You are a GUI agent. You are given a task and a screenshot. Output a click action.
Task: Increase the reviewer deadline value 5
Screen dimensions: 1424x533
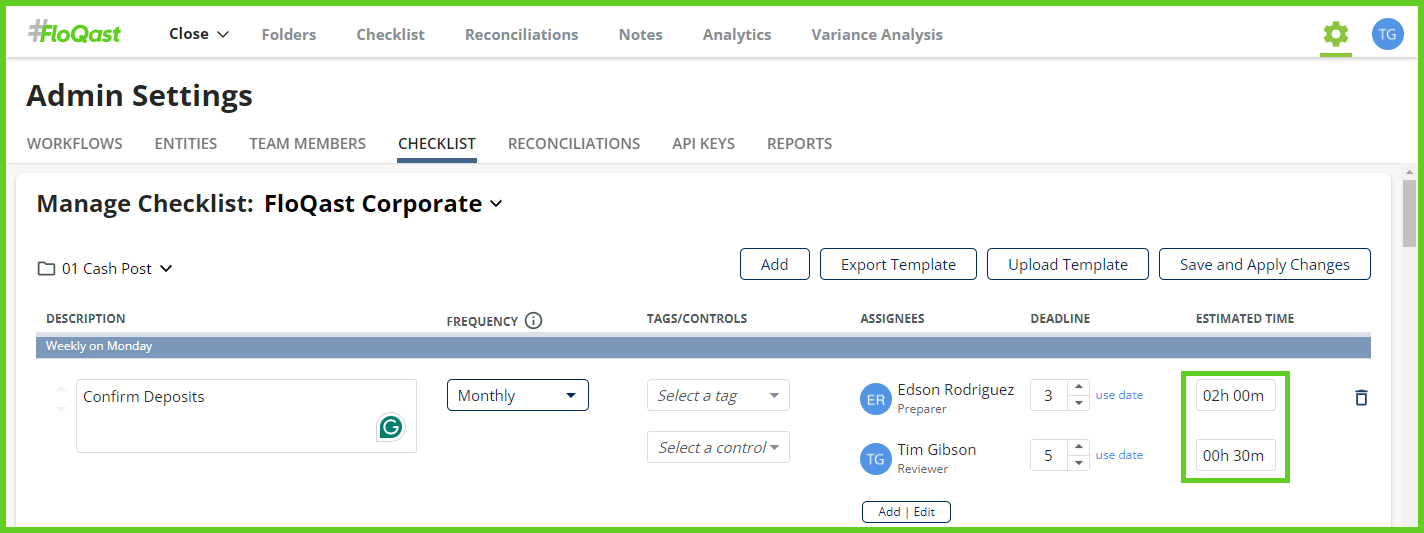(x=1077, y=448)
